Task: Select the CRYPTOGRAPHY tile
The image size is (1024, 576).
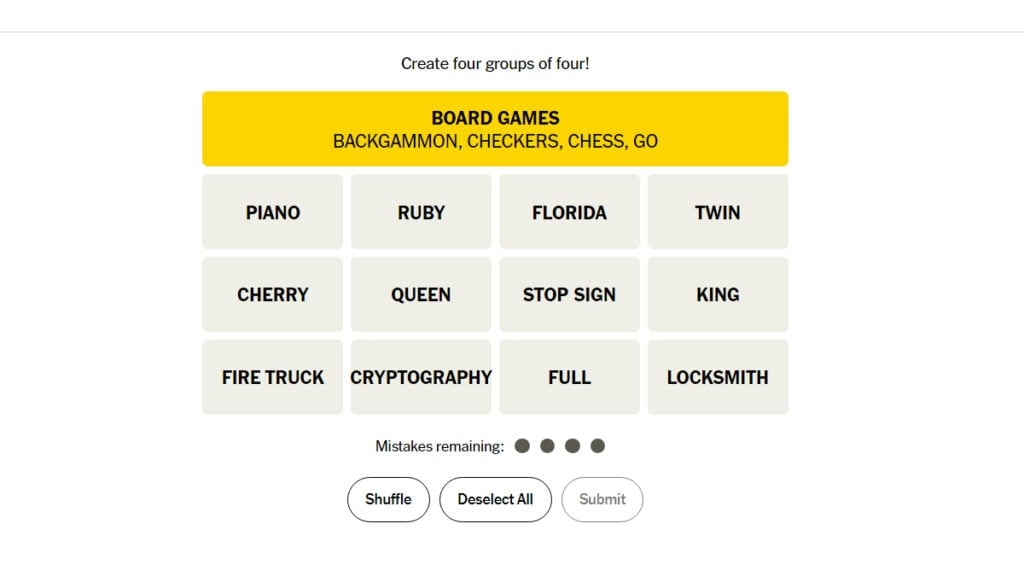Action: pyautogui.click(x=421, y=377)
